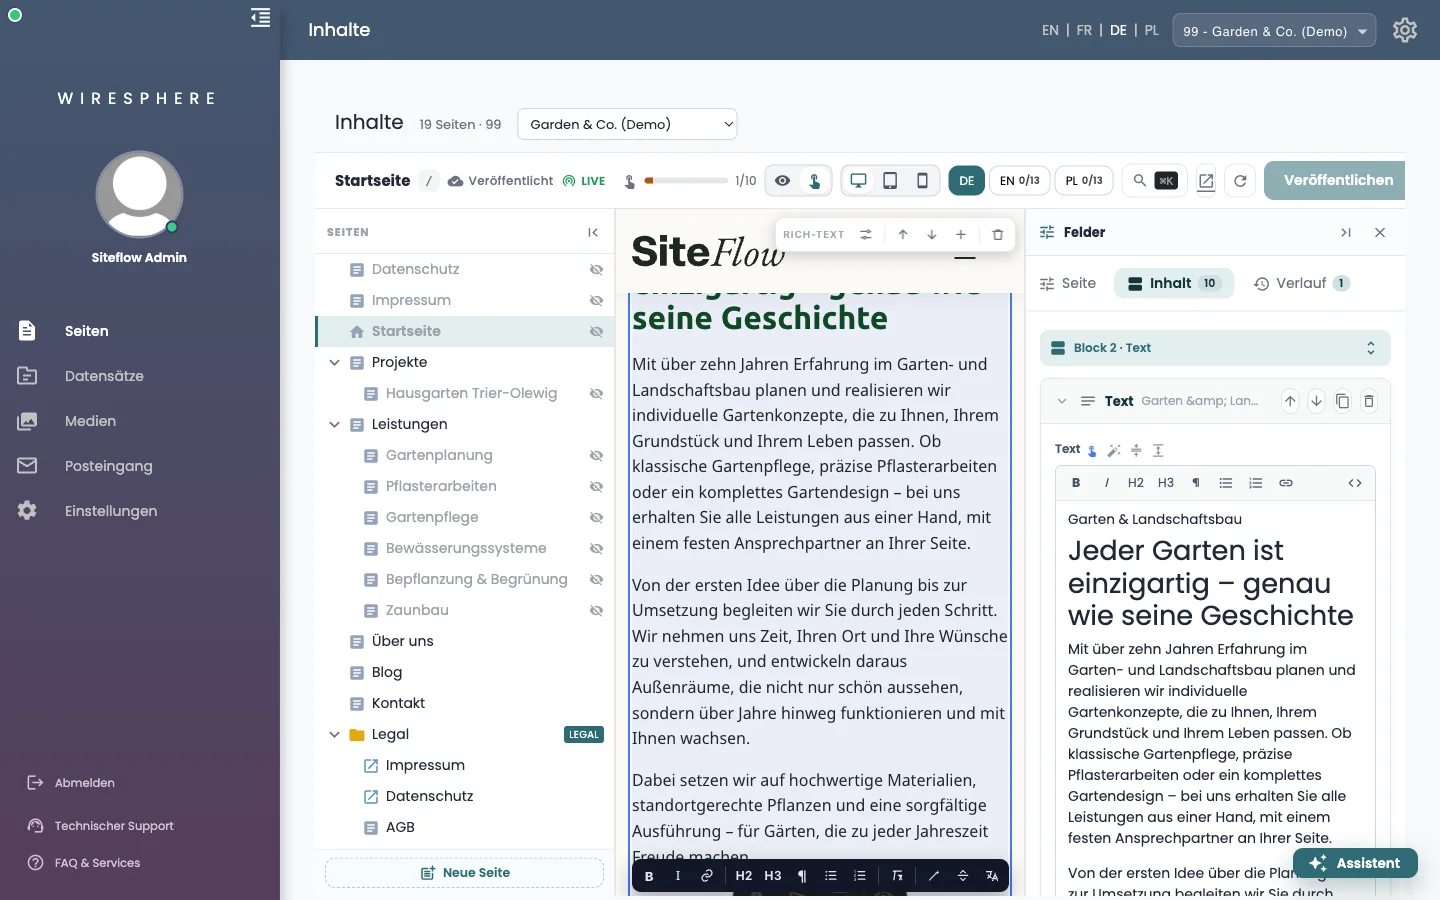This screenshot has width=1440, height=900.
Task: Open the 99 - Garden & Co. top selector
Action: pyautogui.click(x=1274, y=31)
